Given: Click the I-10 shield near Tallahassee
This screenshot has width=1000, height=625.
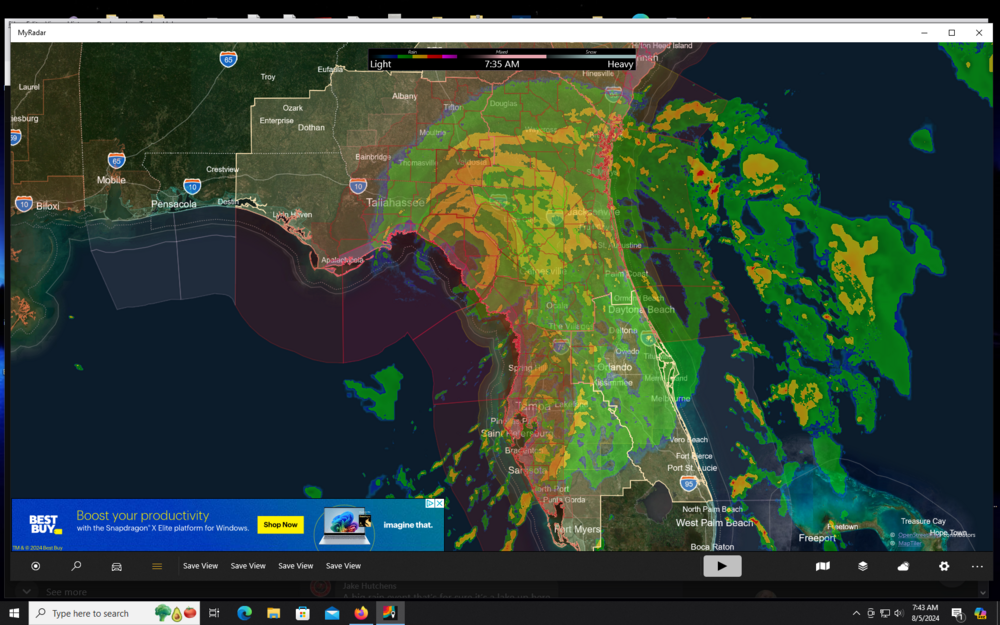Looking at the screenshot, I should click(x=357, y=186).
